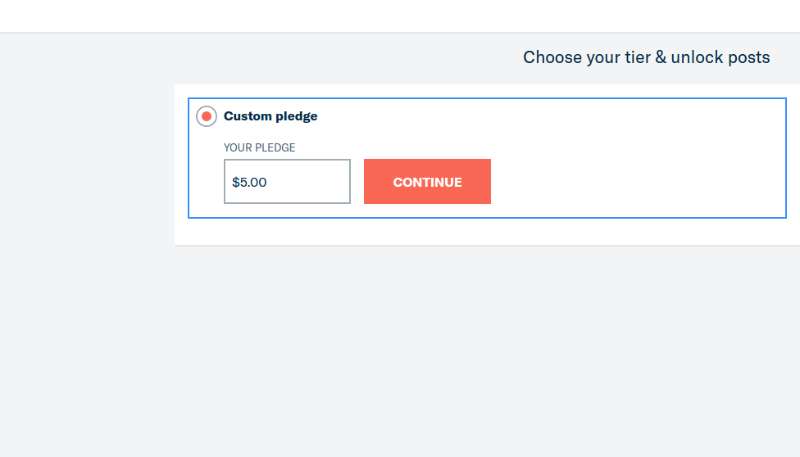Click inside the pledge amount field
The height and width of the screenshot is (457, 800).
click(287, 182)
